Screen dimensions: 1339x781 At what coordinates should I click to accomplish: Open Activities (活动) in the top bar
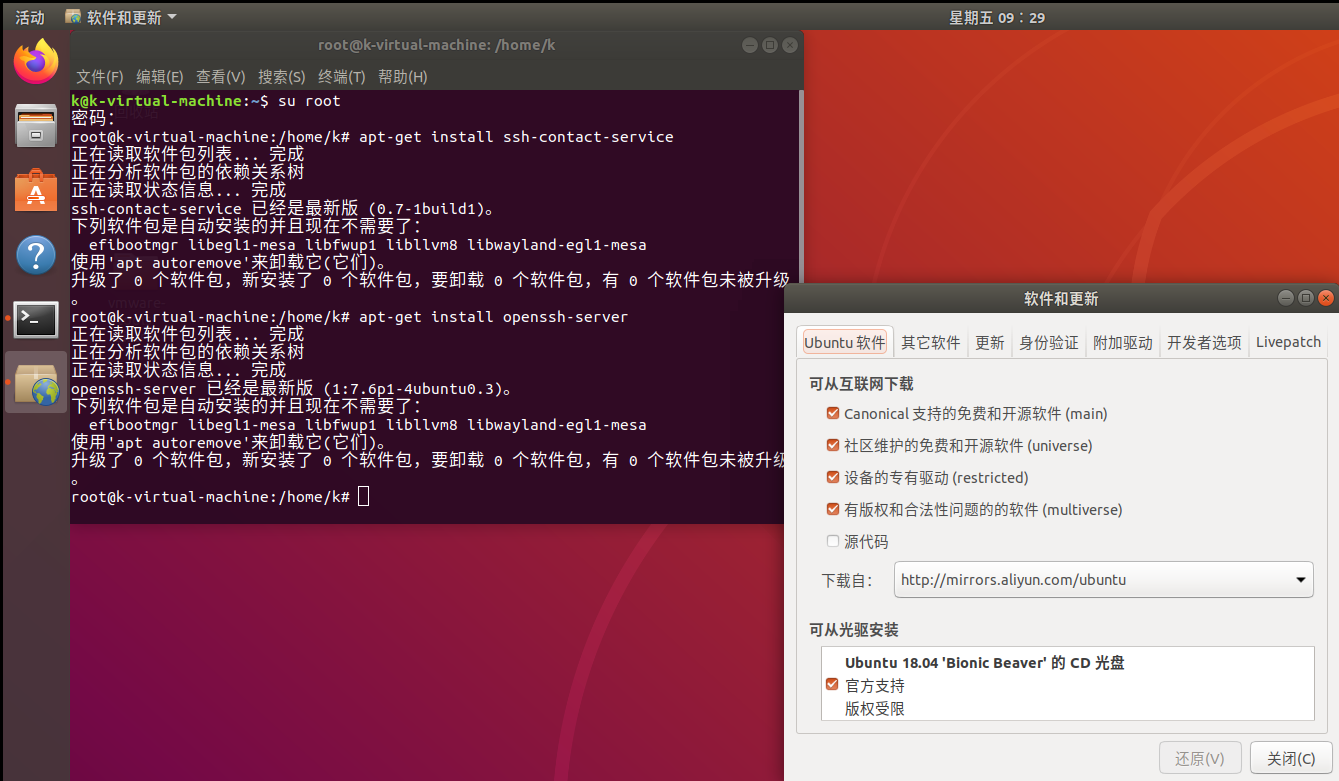pos(28,16)
